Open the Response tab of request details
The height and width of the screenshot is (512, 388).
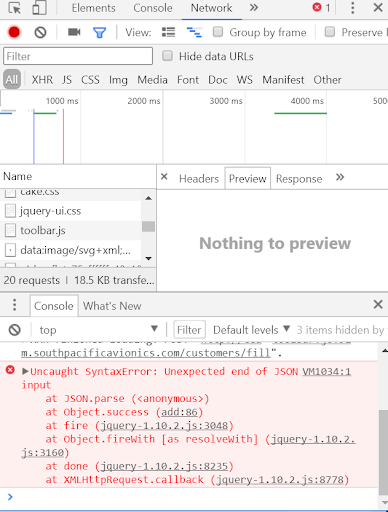coord(299,179)
